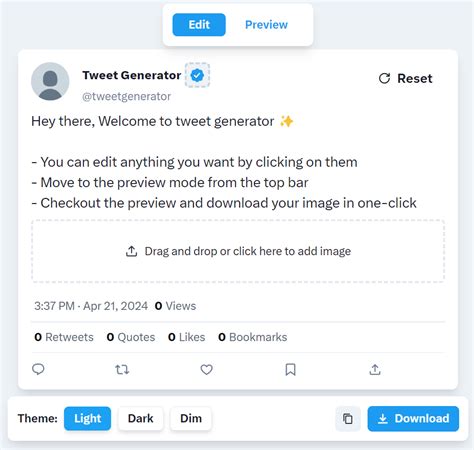Click the bookmark icon in the action row
The height and width of the screenshot is (450, 474).
coord(290,370)
